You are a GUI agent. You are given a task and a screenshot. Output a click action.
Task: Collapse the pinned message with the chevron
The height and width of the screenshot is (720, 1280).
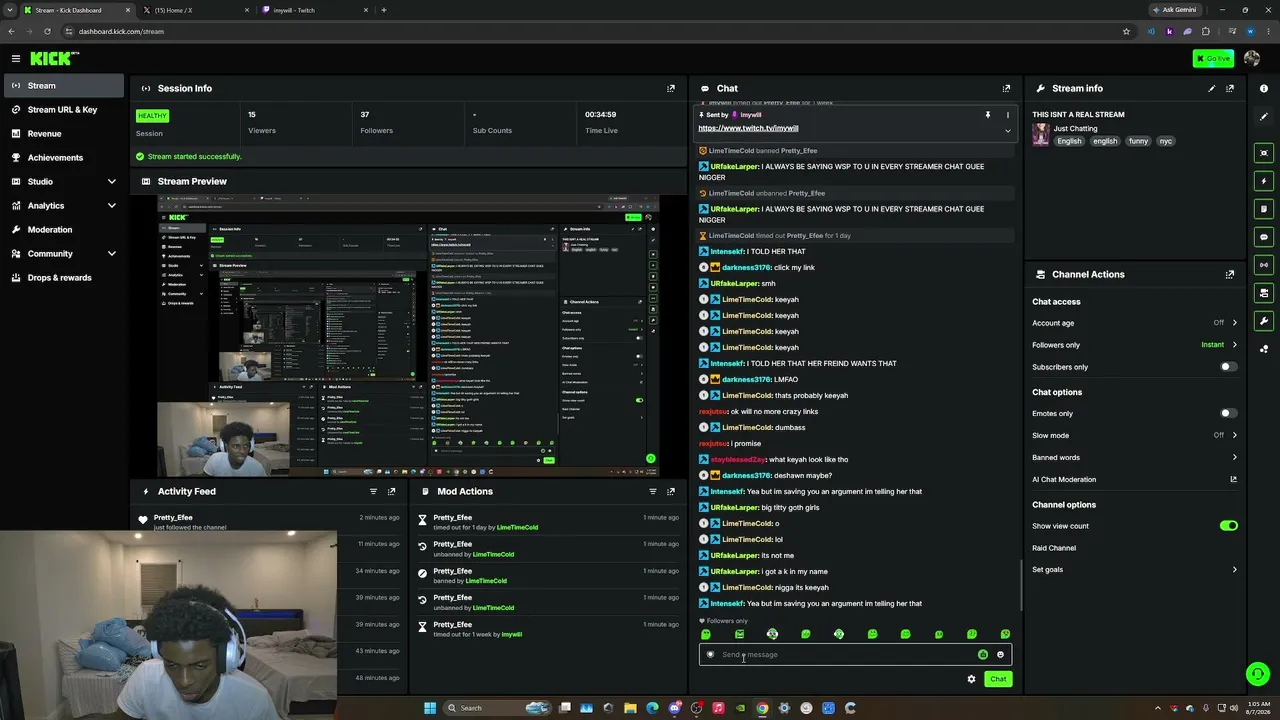point(1007,130)
